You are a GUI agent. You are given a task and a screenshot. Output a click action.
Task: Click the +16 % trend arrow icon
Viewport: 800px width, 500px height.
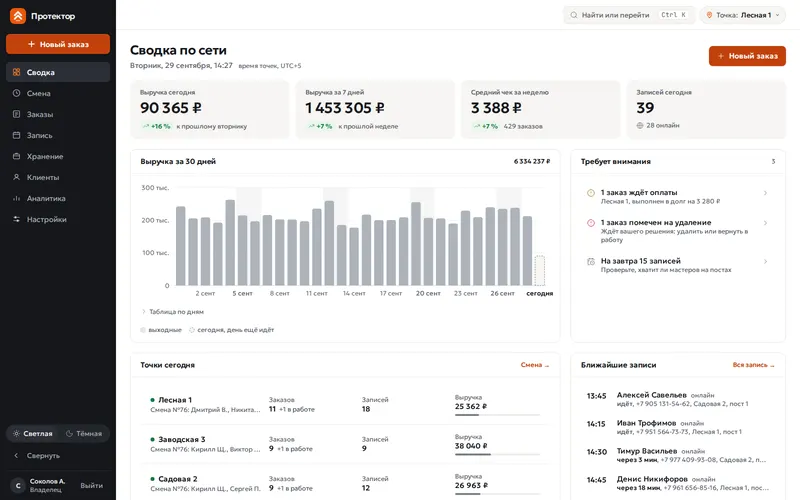coord(146,126)
